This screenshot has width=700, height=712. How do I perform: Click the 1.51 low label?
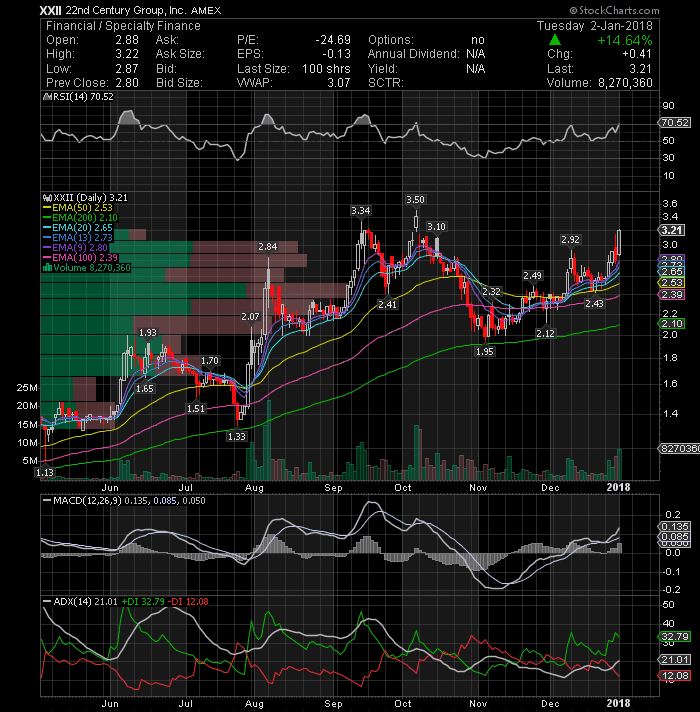196,409
